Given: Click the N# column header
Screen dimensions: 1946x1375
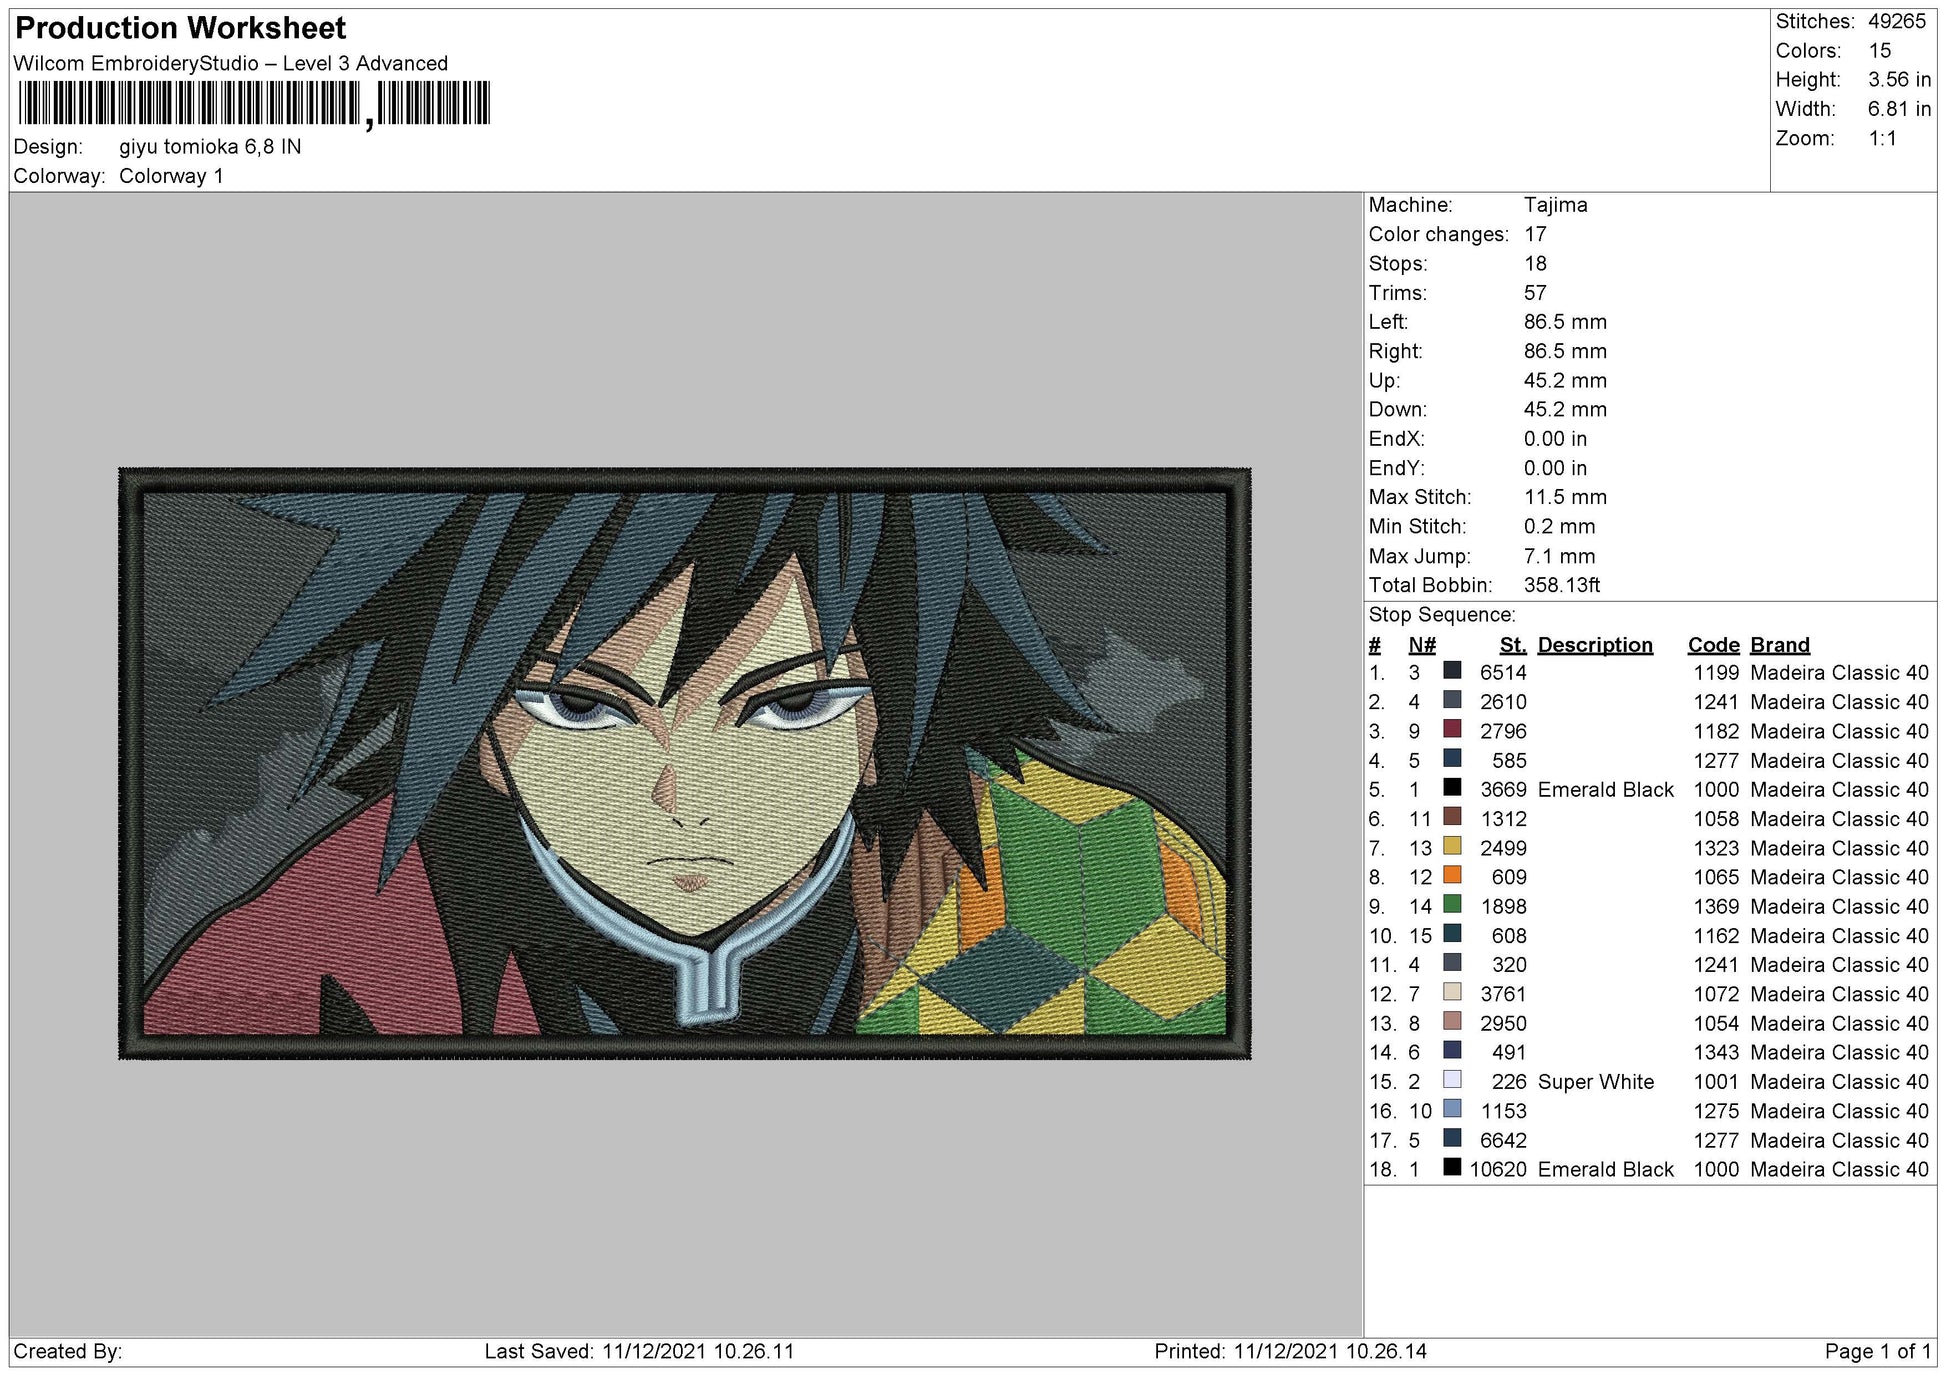Looking at the screenshot, I should pyautogui.click(x=1422, y=645).
